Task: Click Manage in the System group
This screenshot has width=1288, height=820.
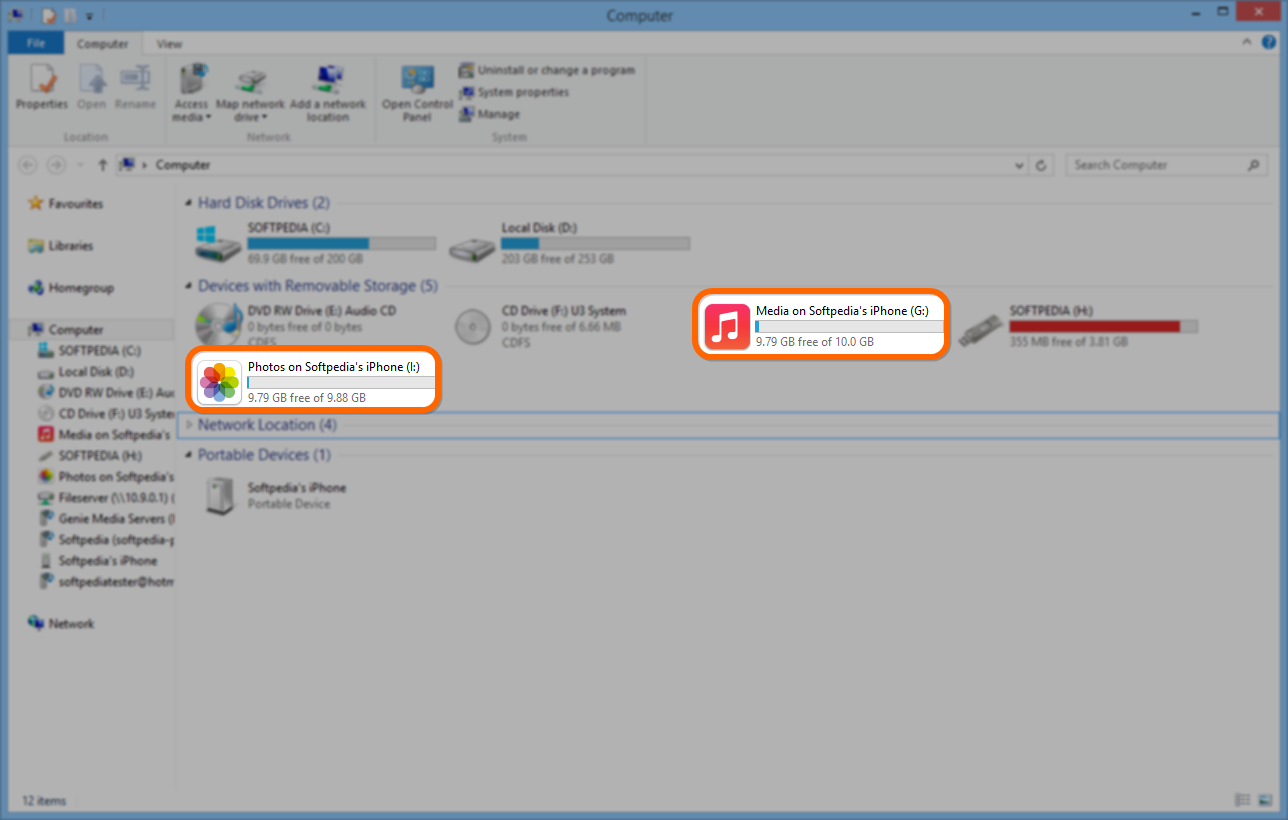Action: tap(490, 114)
